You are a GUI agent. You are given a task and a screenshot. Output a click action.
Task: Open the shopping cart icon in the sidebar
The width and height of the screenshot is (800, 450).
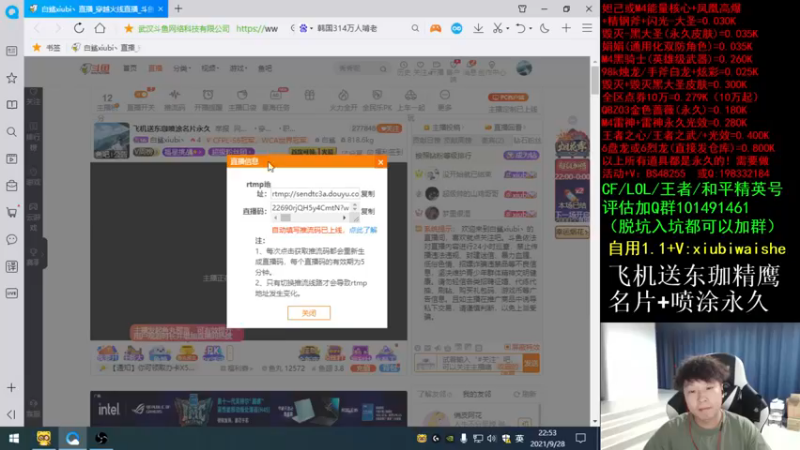point(12,212)
